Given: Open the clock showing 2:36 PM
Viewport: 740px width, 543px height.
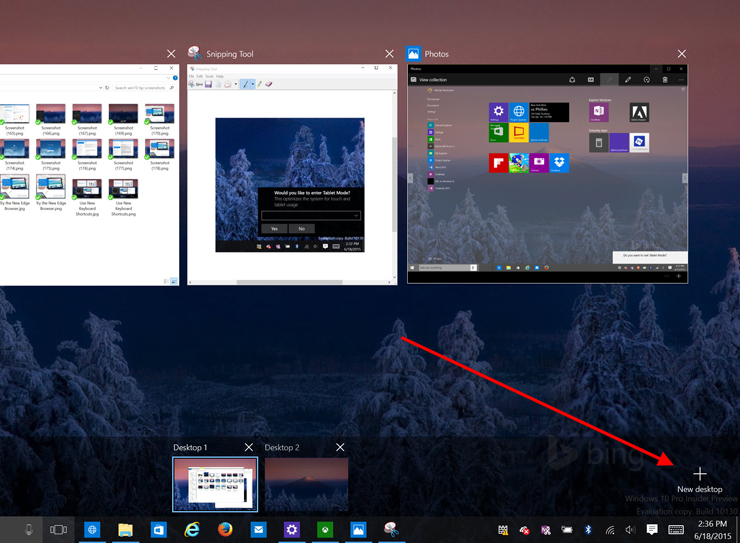Looking at the screenshot, I should click(x=711, y=529).
